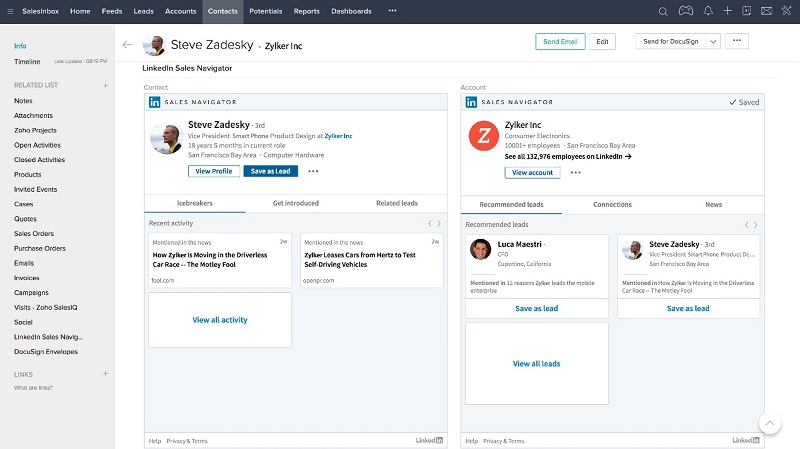
Task: Go back using the left arrow
Action: (x=127, y=44)
